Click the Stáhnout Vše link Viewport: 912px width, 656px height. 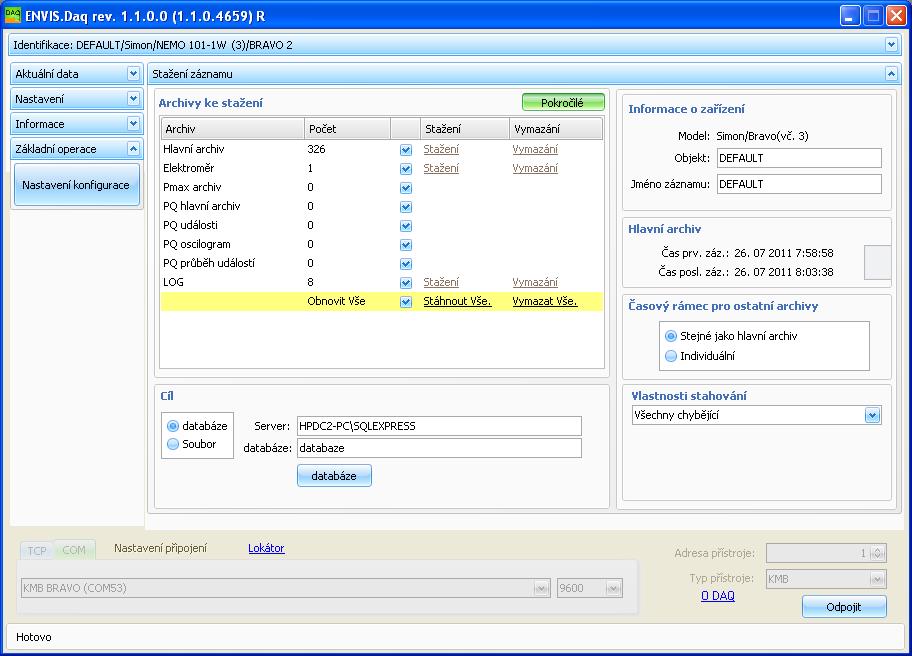tap(457, 301)
